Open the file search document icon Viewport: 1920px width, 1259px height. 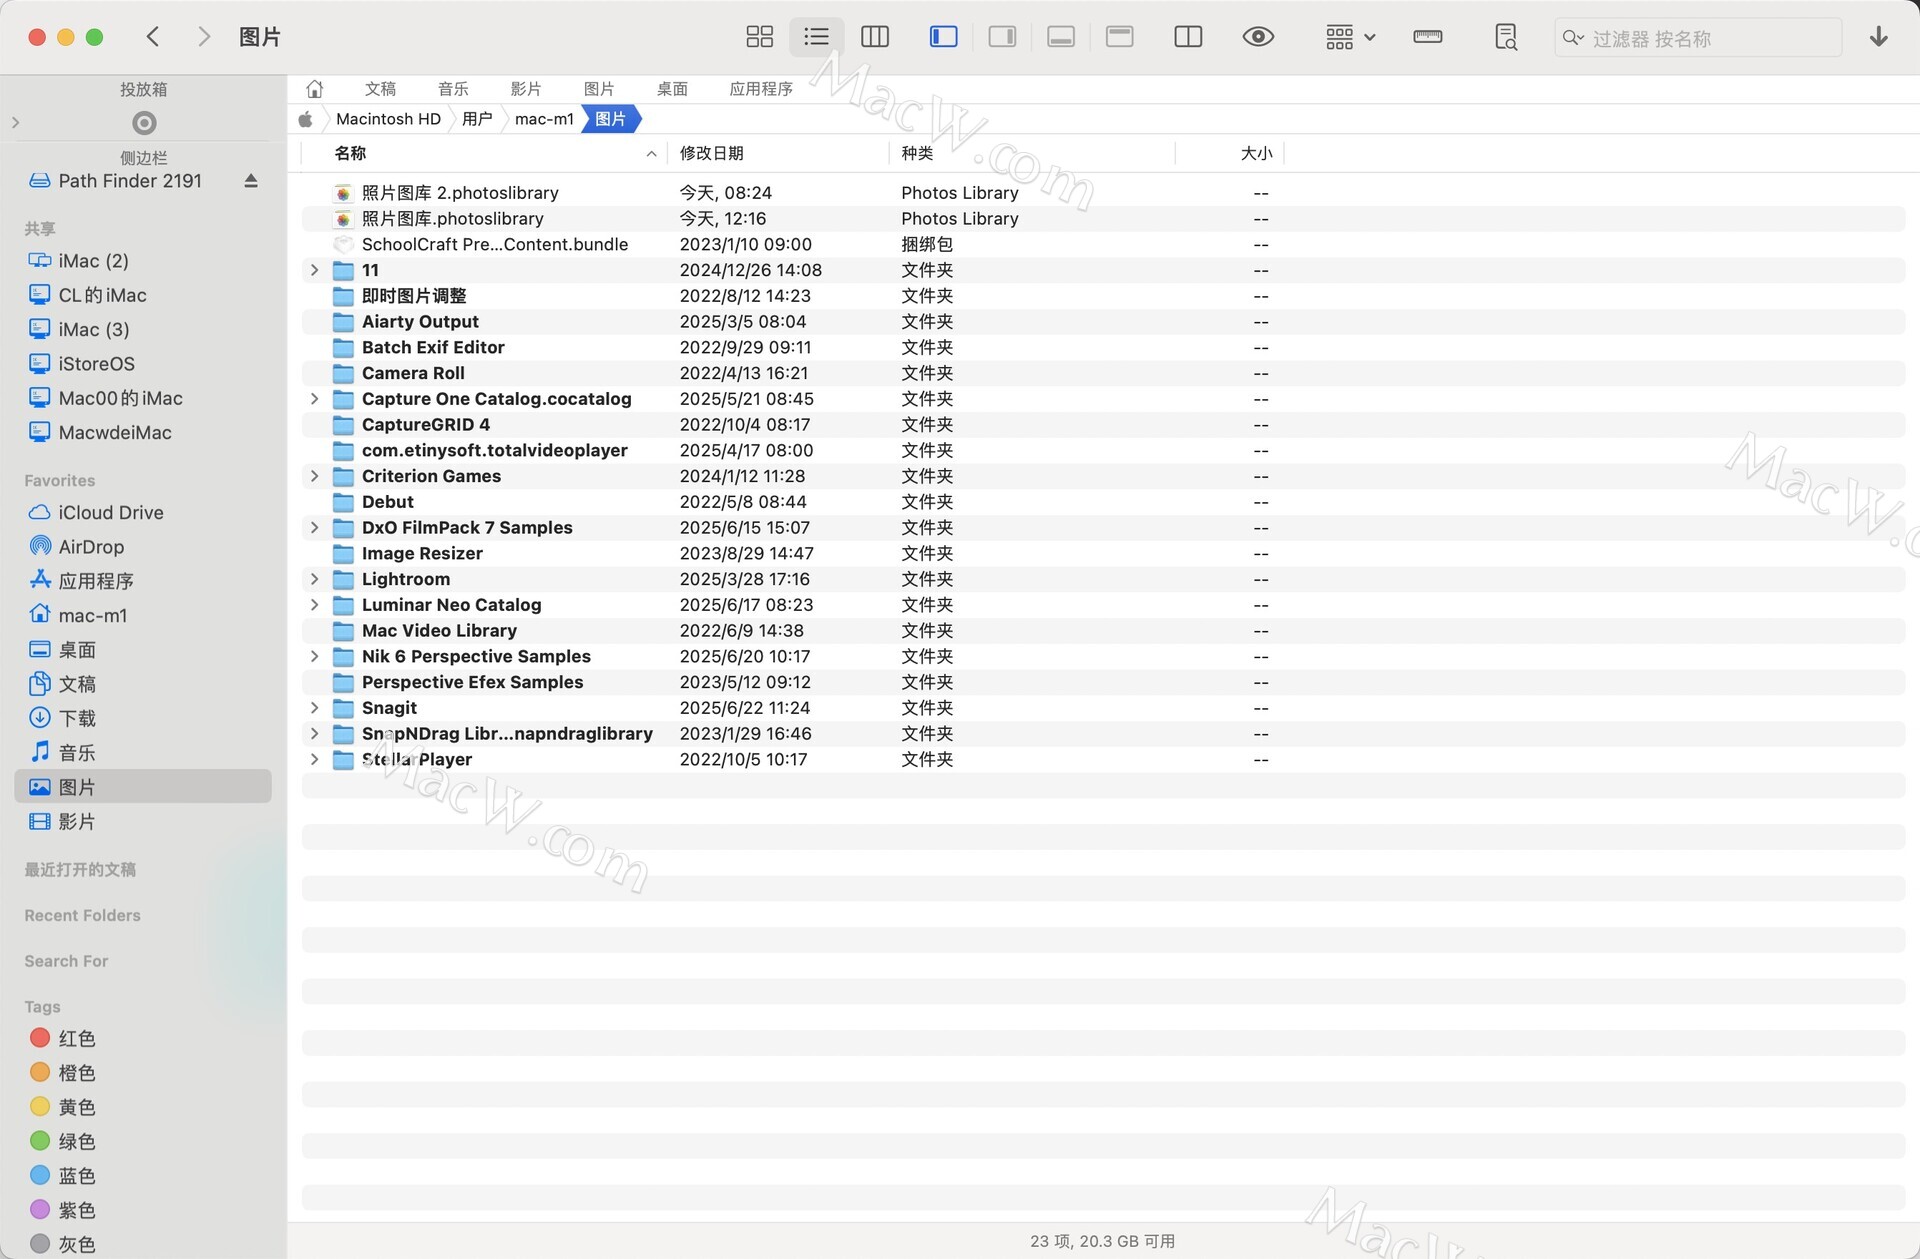click(1505, 37)
